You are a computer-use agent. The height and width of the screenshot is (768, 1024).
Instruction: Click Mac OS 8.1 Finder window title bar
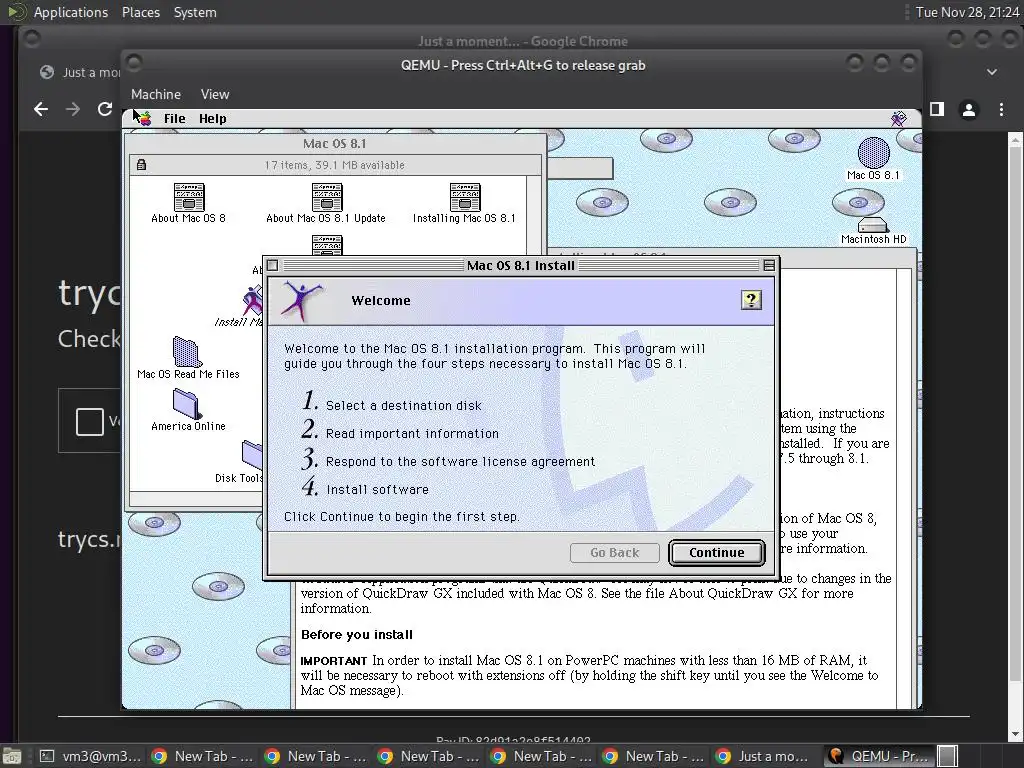point(334,143)
